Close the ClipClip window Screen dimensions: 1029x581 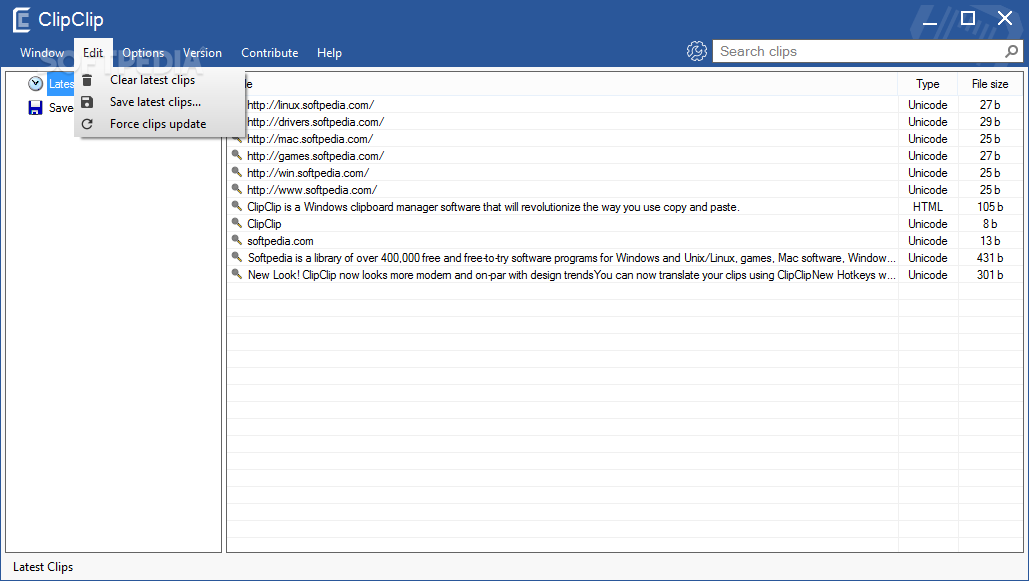pyautogui.click(x=1005, y=18)
